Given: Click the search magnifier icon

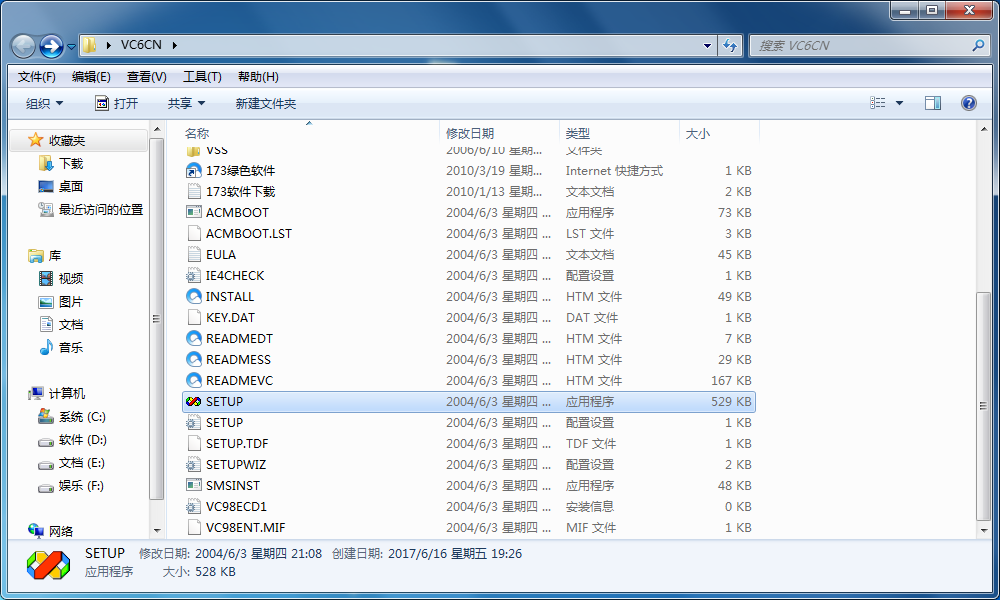Looking at the screenshot, I should tap(978, 45).
